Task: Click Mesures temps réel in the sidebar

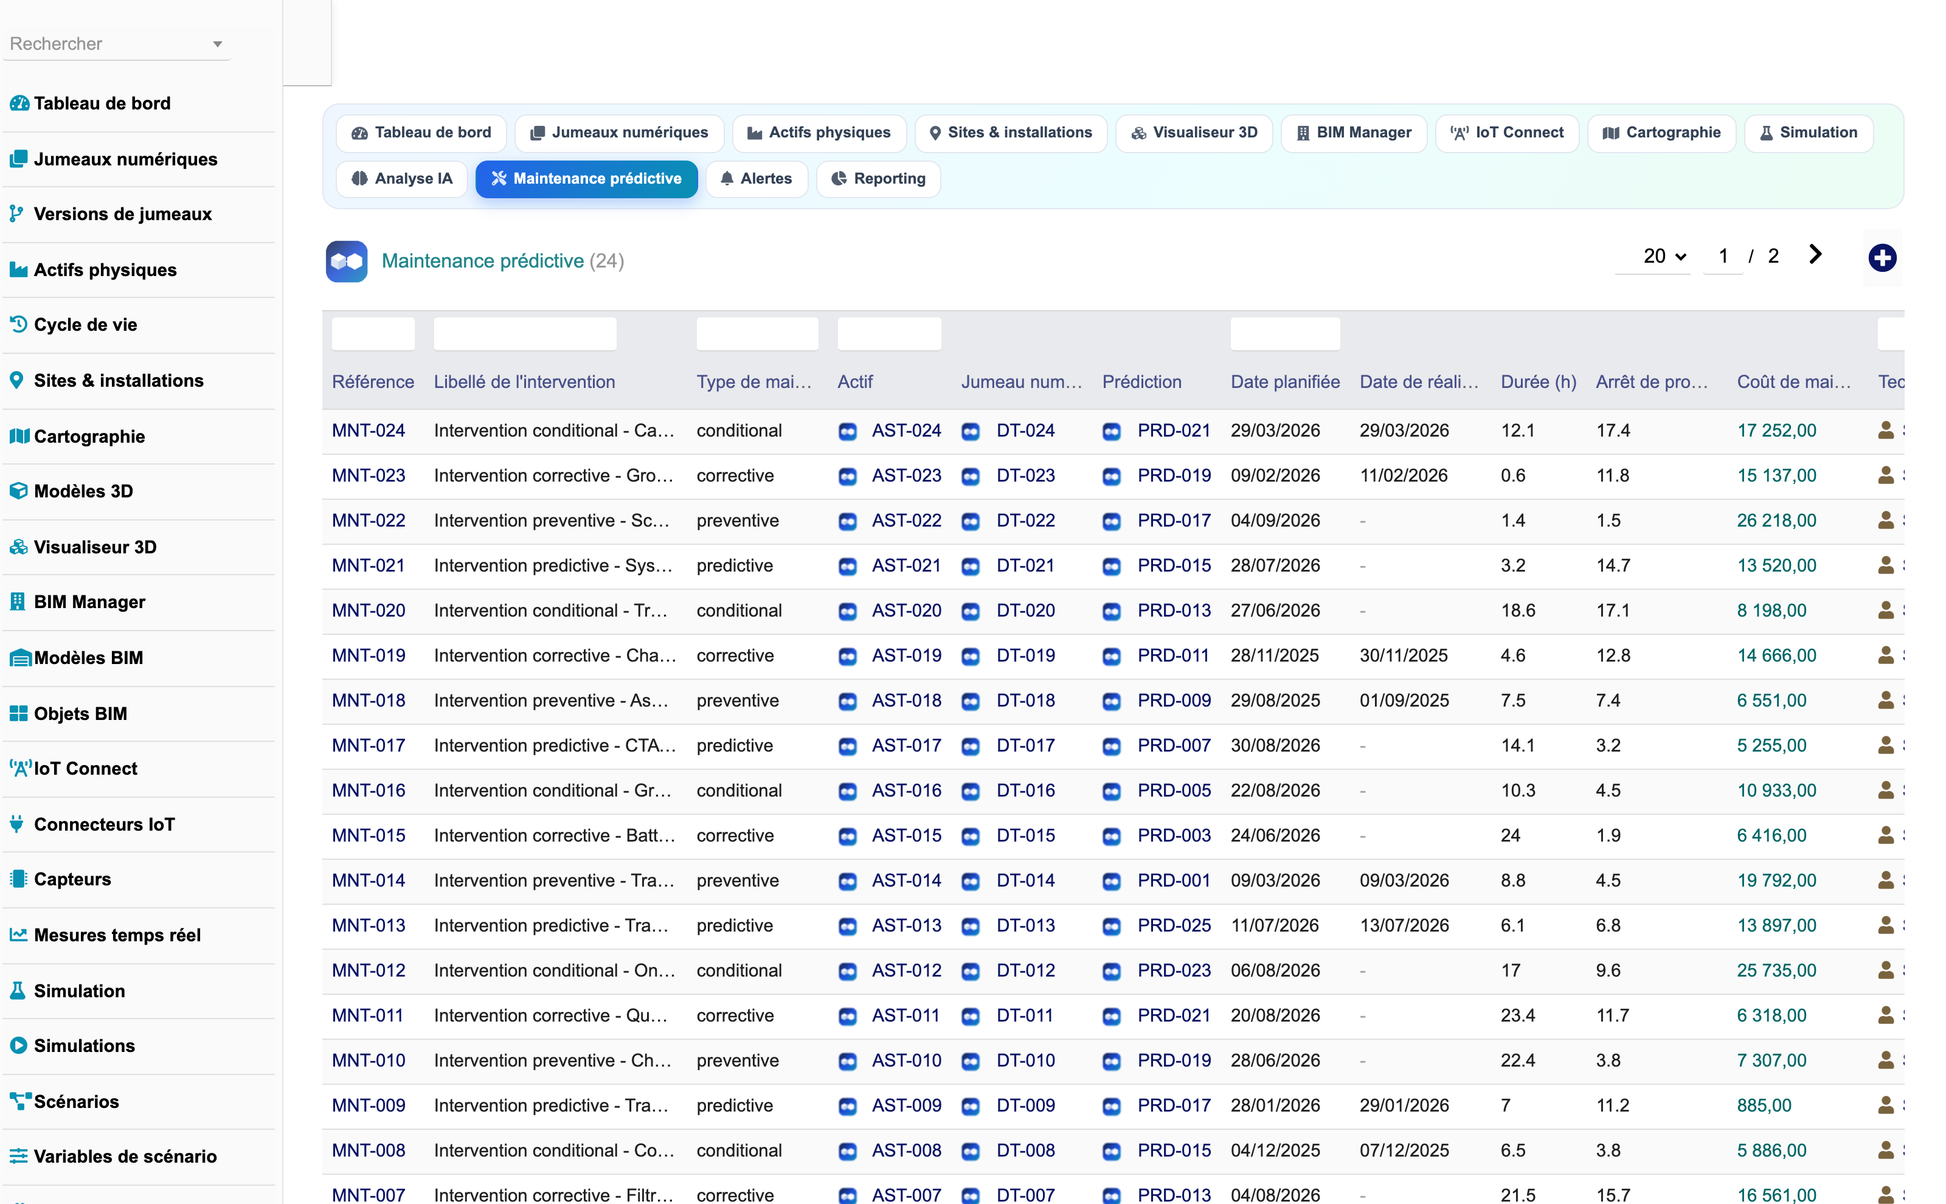Action: (117, 935)
